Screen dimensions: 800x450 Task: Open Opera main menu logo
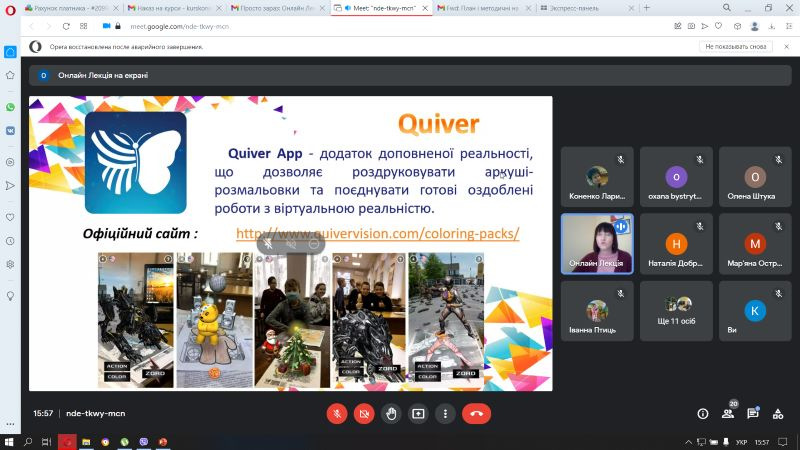pos(10,9)
